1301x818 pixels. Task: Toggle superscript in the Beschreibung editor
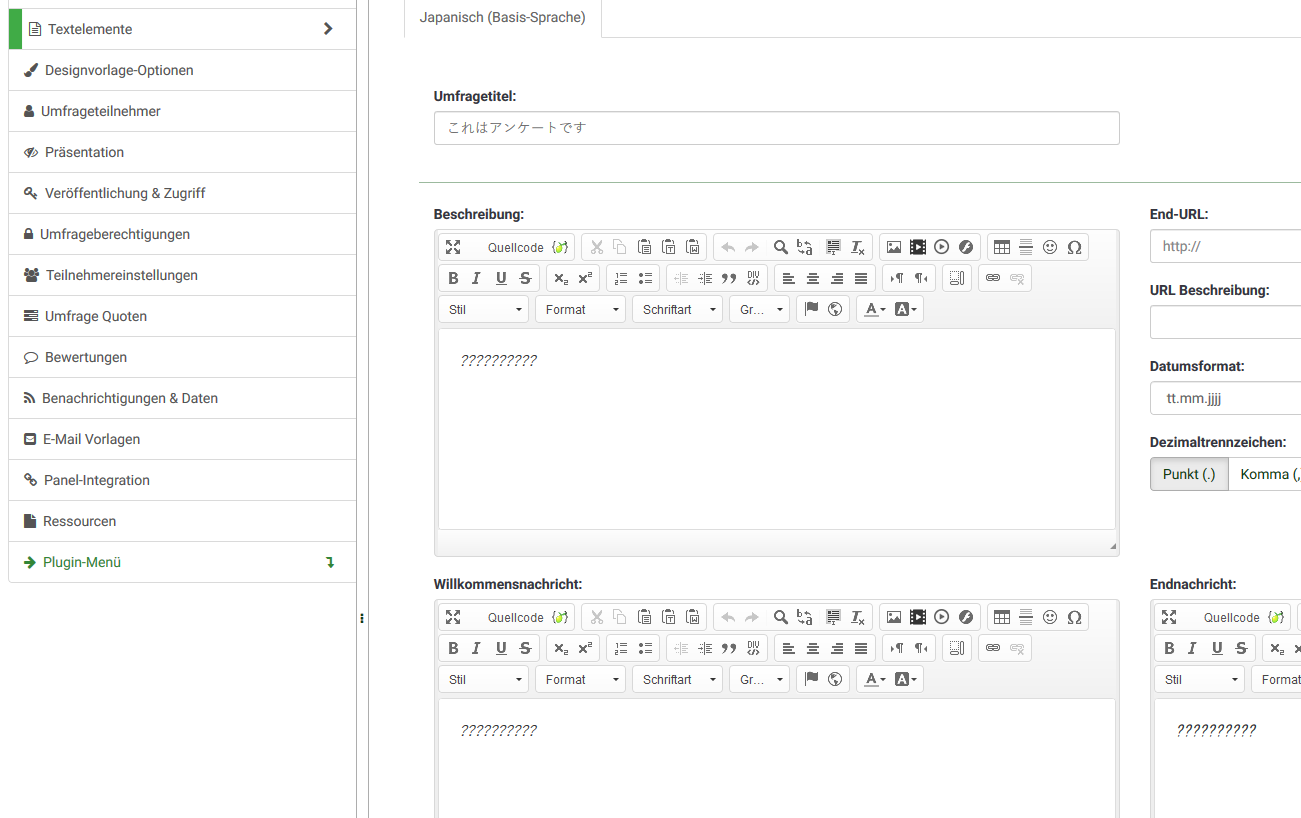coord(585,278)
